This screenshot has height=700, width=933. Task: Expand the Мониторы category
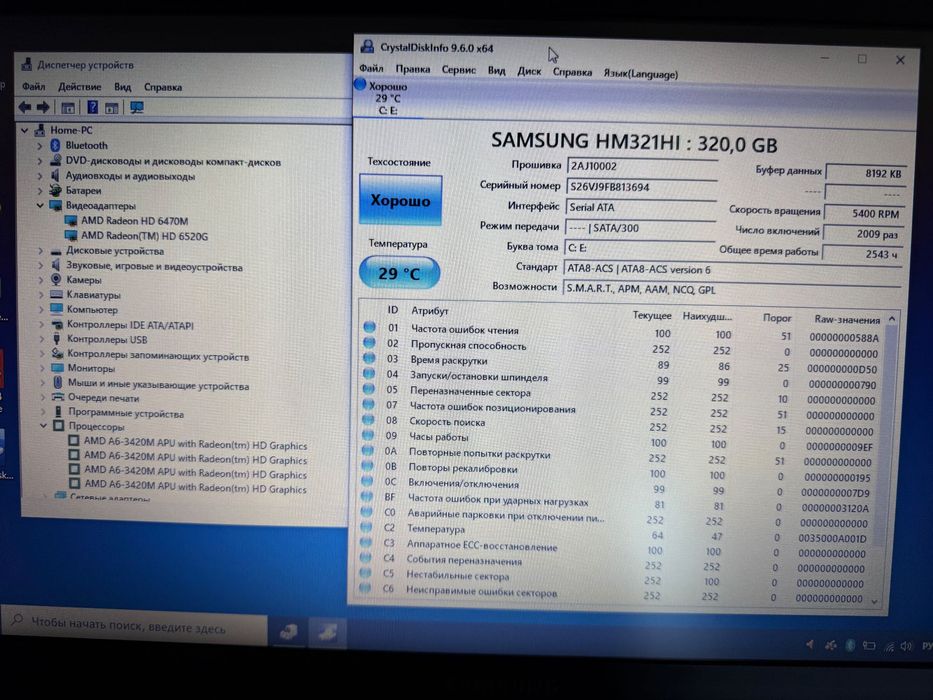pos(42,368)
